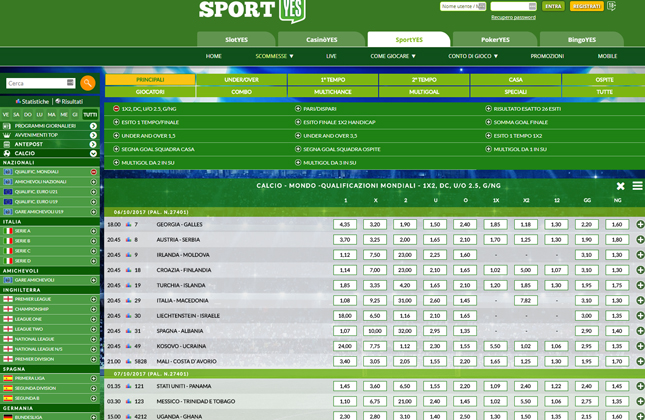Open statistics icon for Italia - Macedonia
The image size is (645, 420).
(128, 301)
